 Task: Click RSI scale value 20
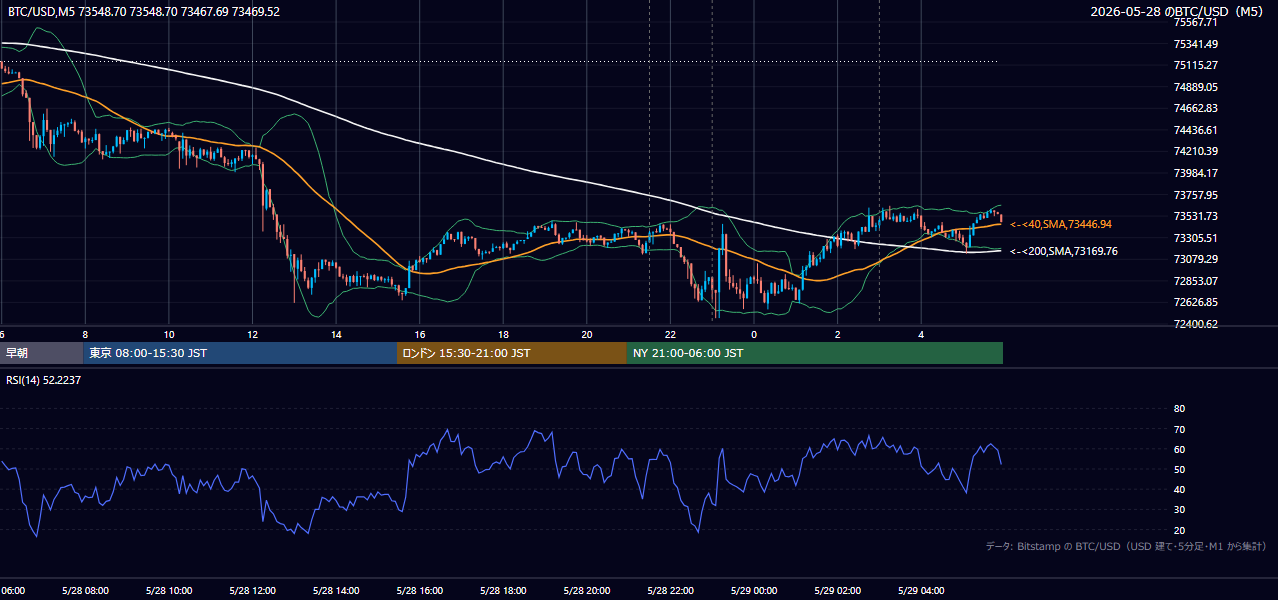pyautogui.click(x=1179, y=530)
